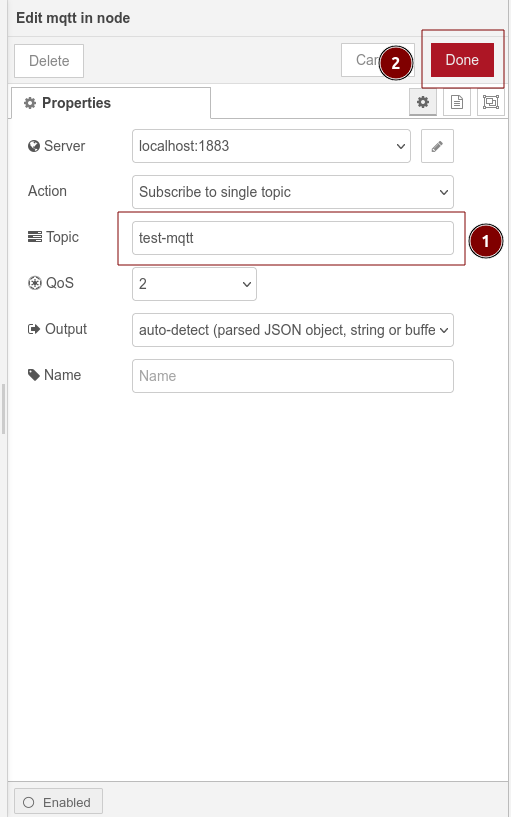Expand the Action dropdown

tap(293, 192)
